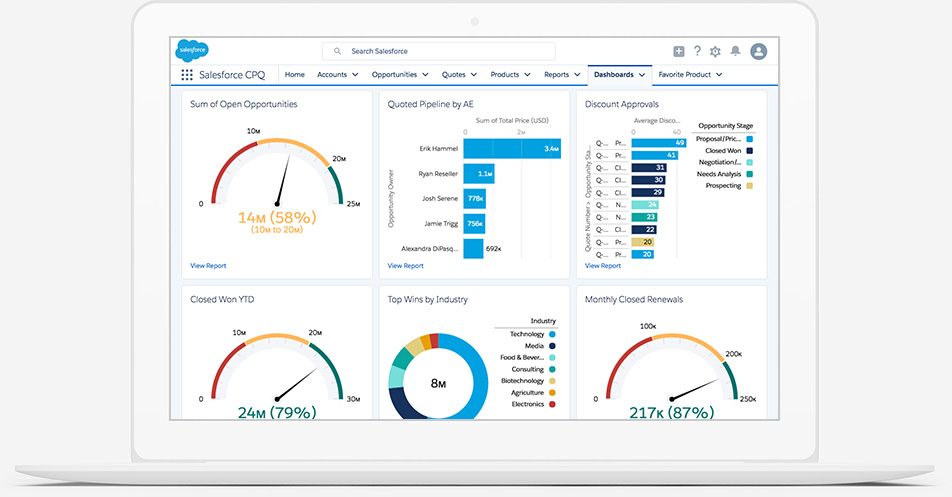
Task: Expand the Favorite Product dropdown chevron
Action: coord(719,75)
